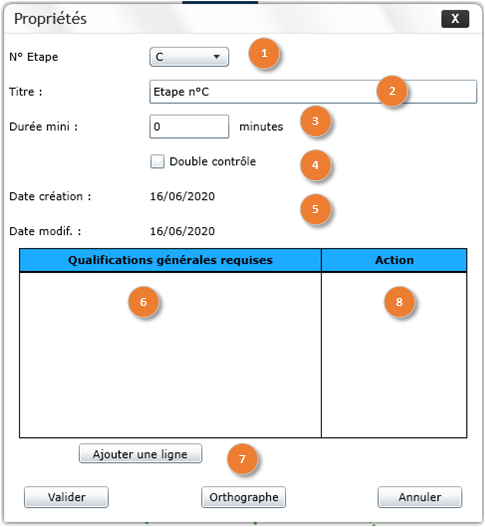Enable the Double contrôle checkbox
485x527 pixels.
157,161
